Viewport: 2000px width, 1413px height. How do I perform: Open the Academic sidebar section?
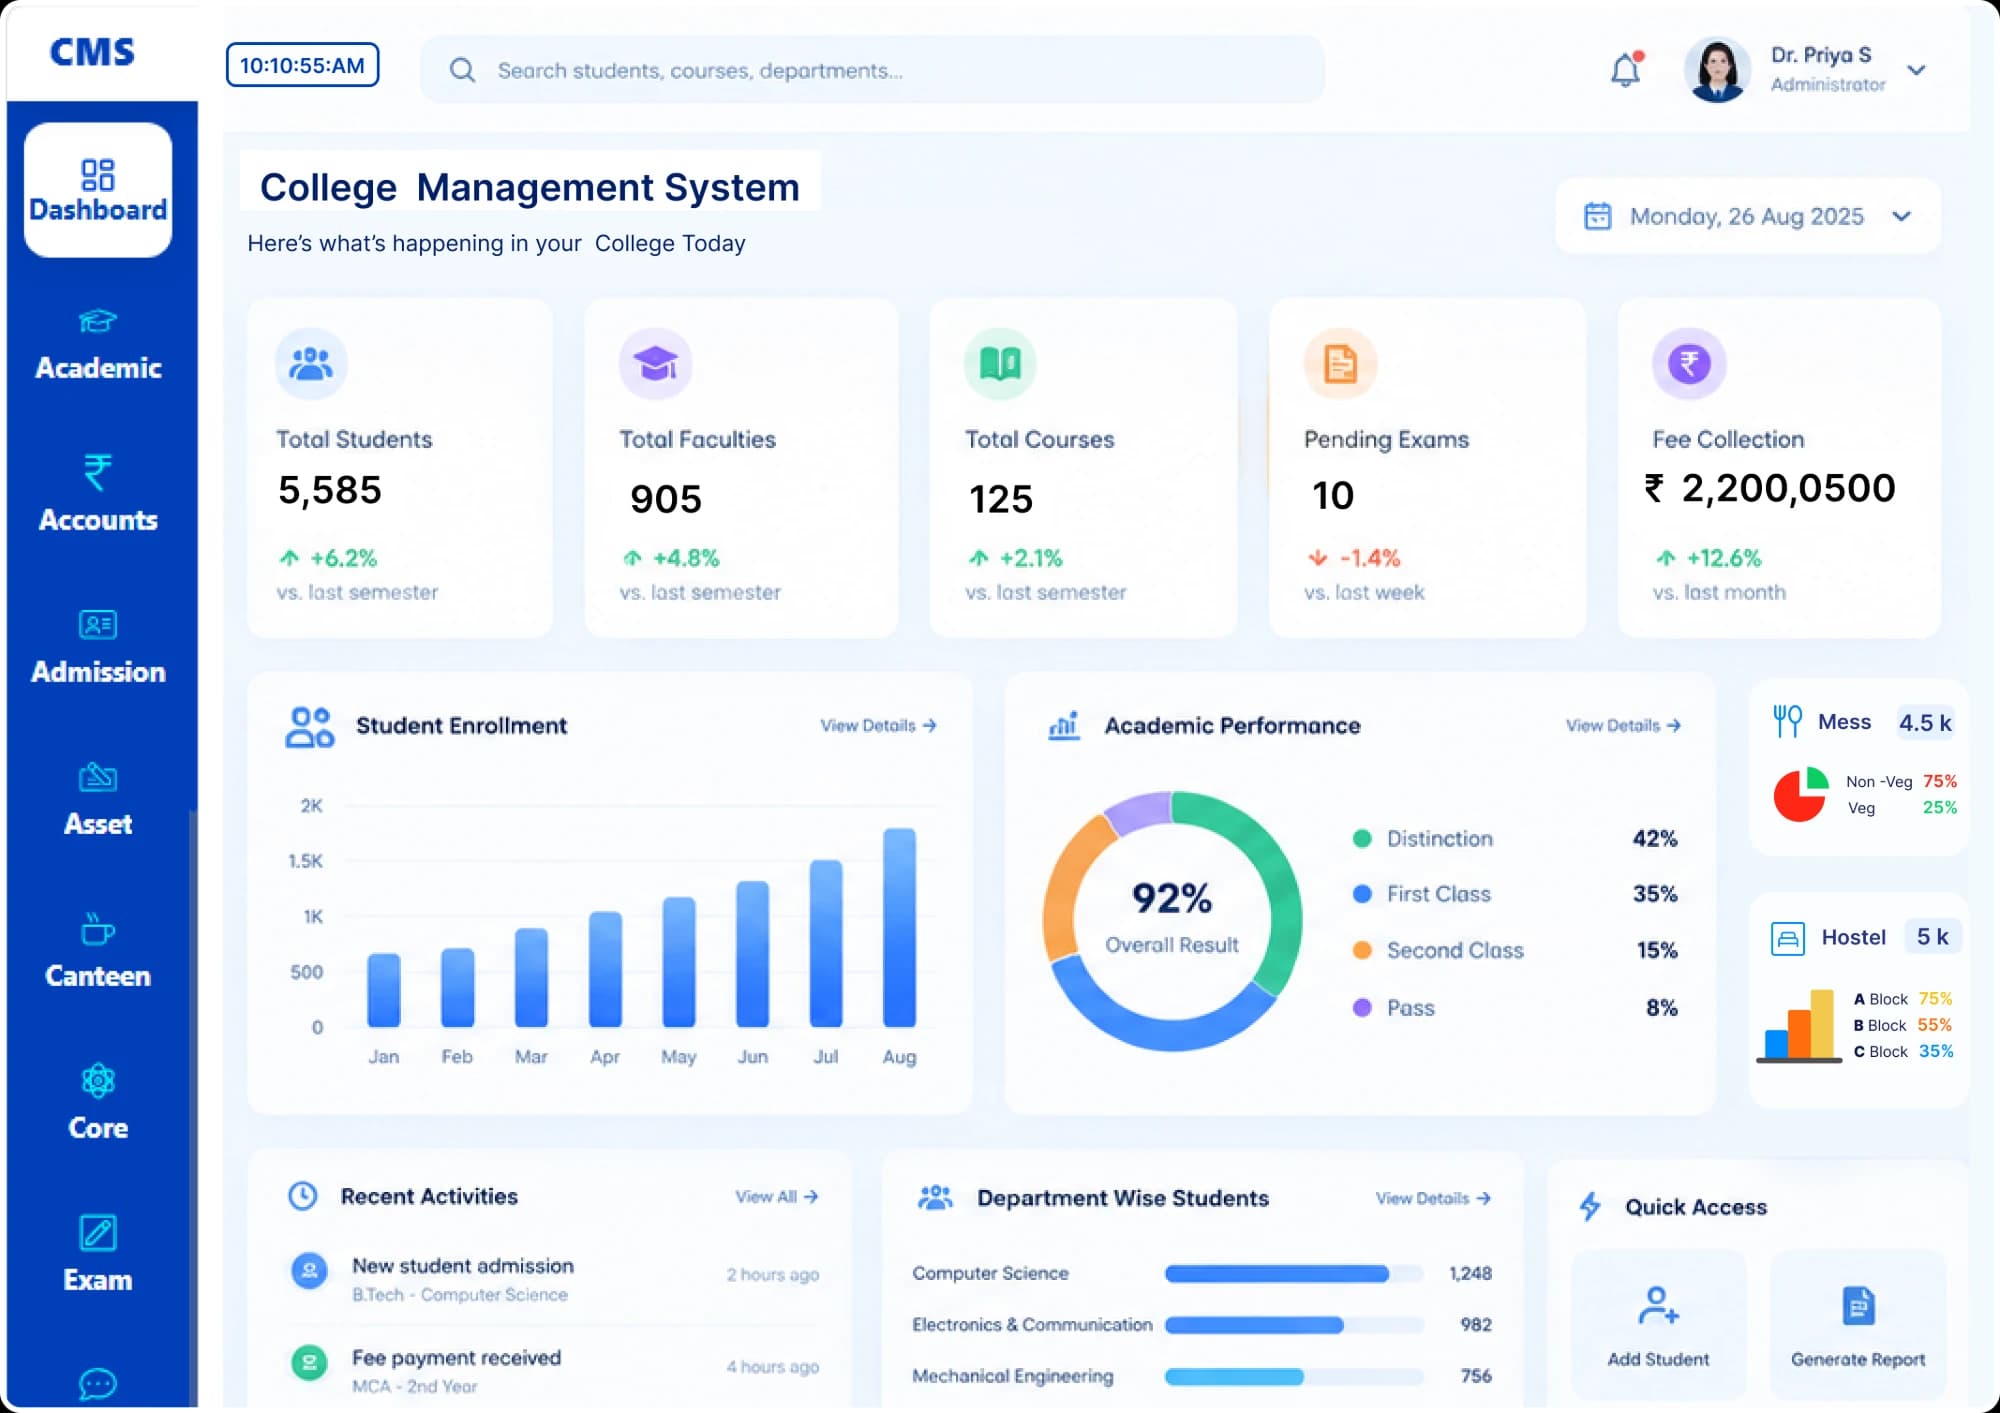pyautogui.click(x=98, y=346)
